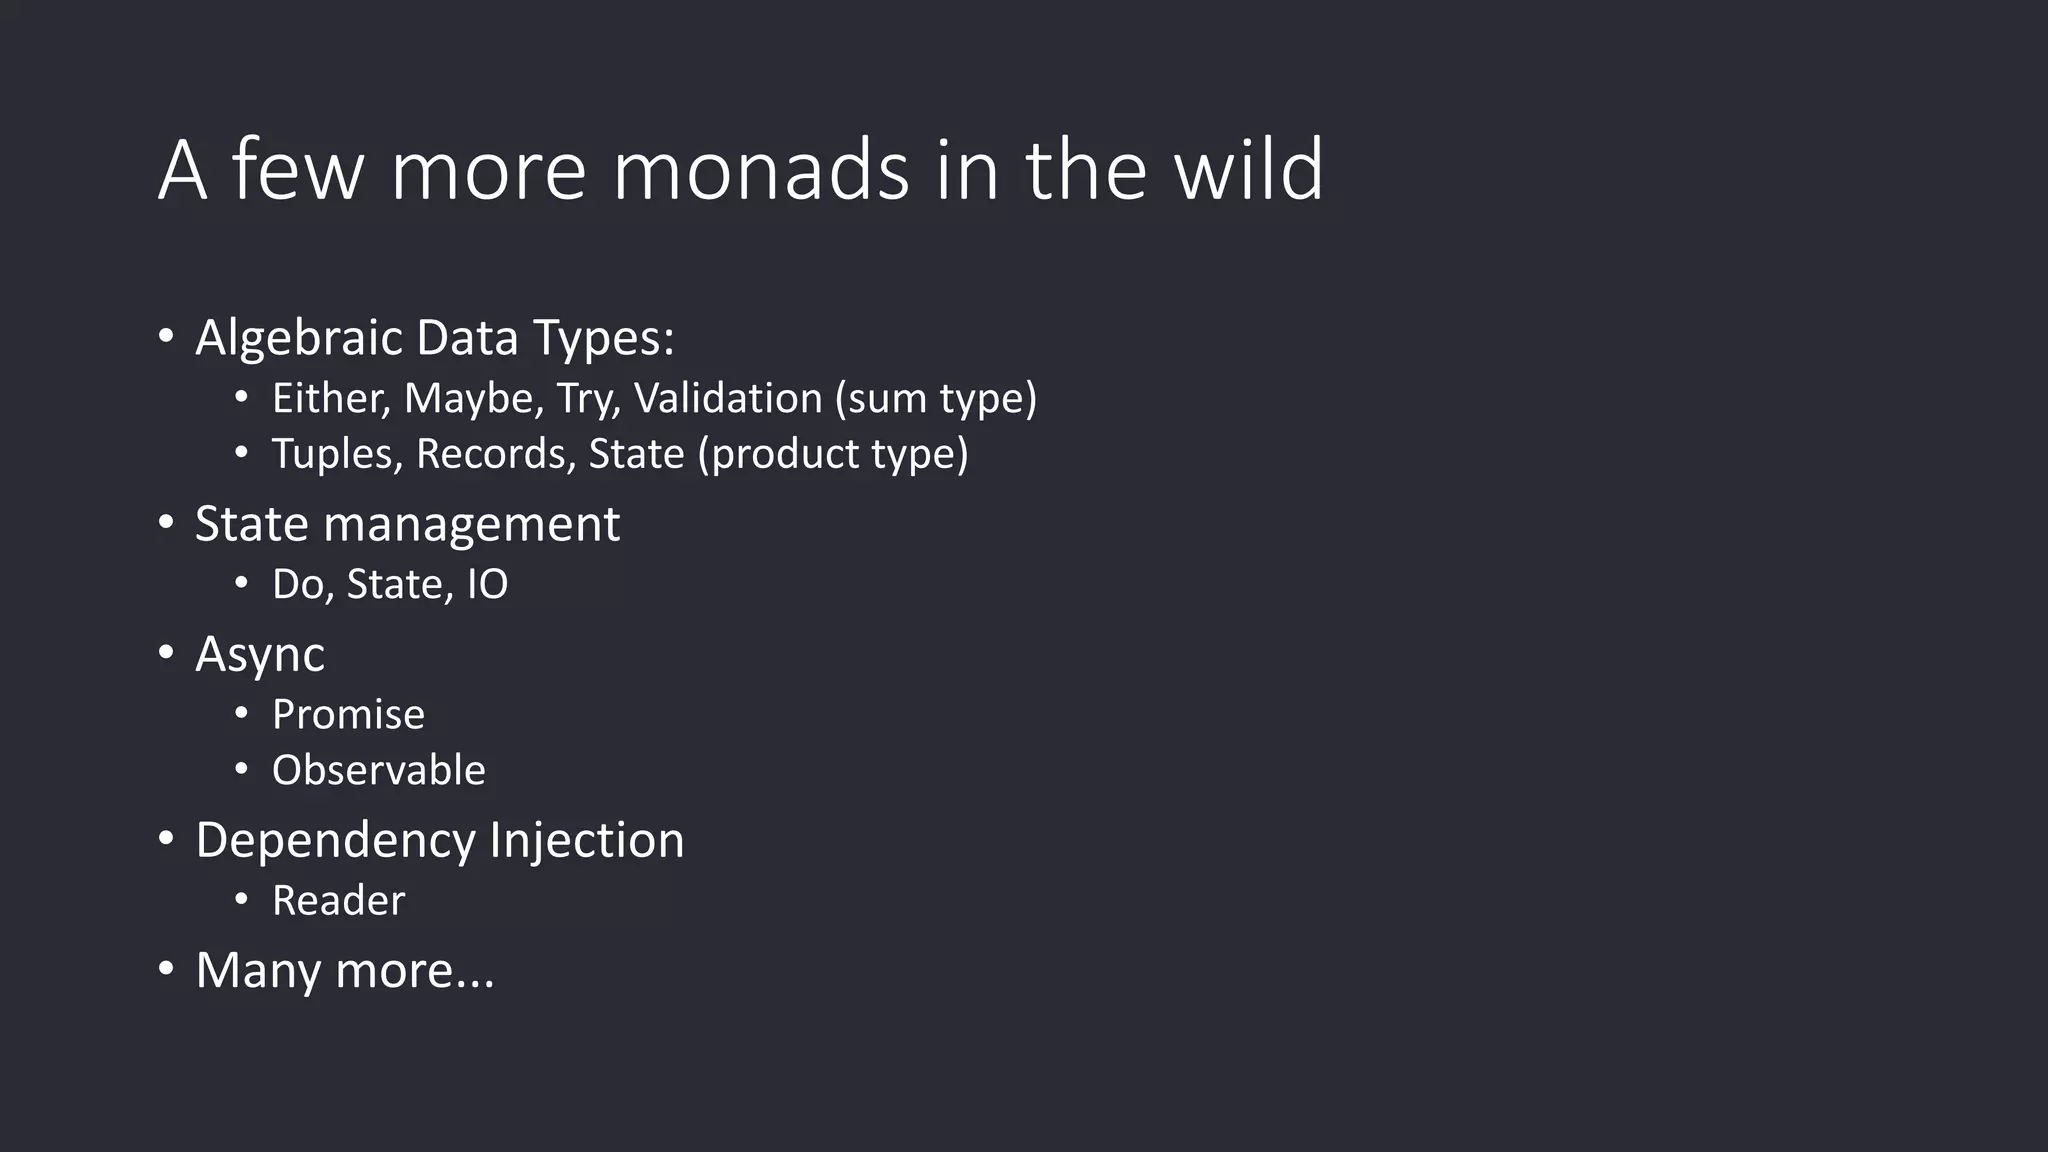Click the 'Many more...' bullet
Screen dimensions: 2048x1152
coord(345,970)
